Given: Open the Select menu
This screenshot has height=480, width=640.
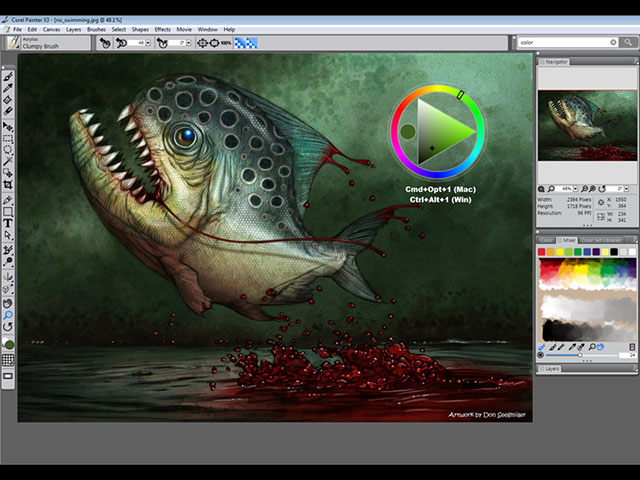Looking at the screenshot, I should (119, 29).
